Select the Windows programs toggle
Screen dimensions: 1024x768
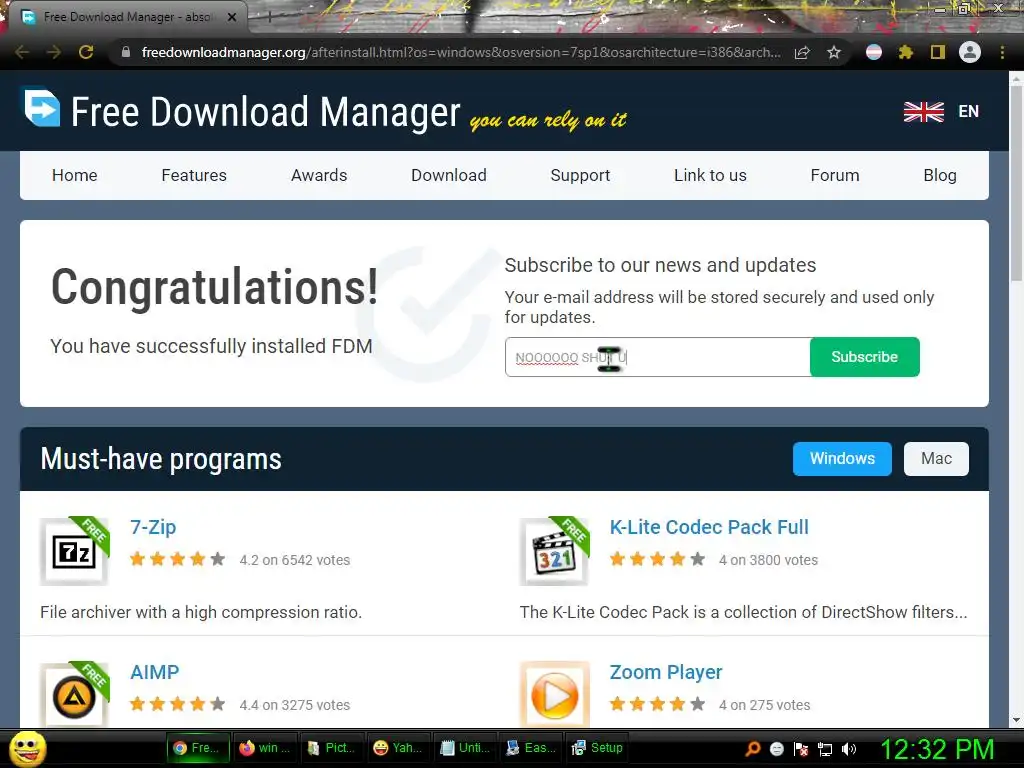[842, 458]
